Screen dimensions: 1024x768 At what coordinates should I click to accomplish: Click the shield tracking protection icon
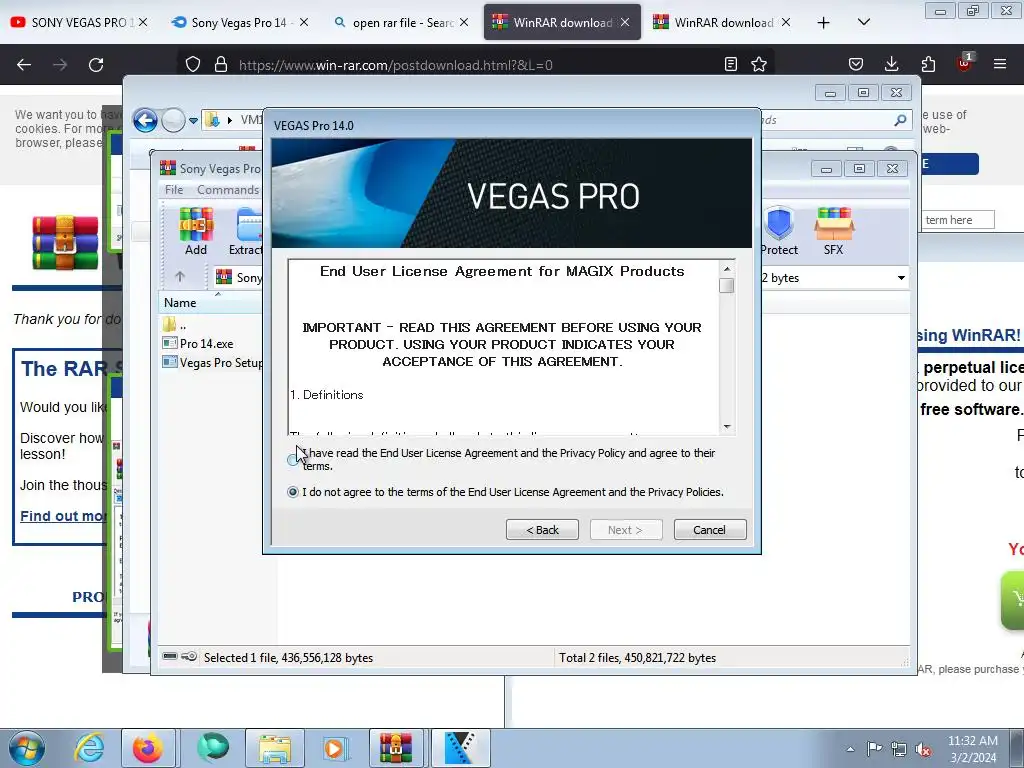pos(193,64)
